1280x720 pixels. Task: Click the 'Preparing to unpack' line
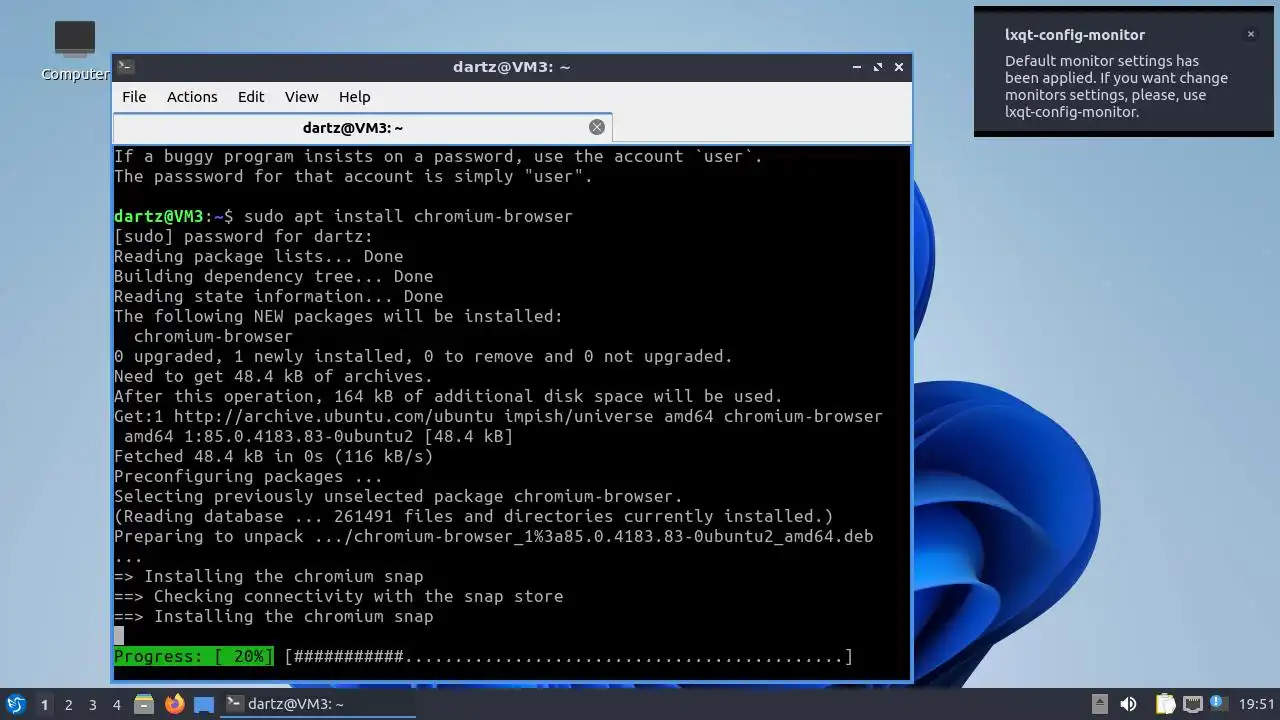tap(493, 537)
